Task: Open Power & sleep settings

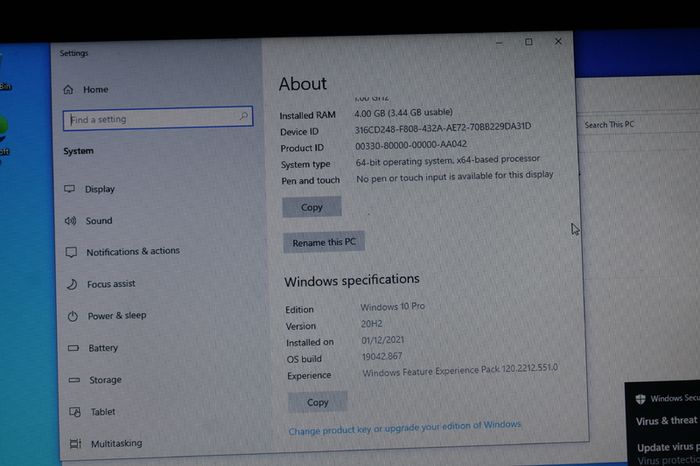Action: [x=117, y=316]
